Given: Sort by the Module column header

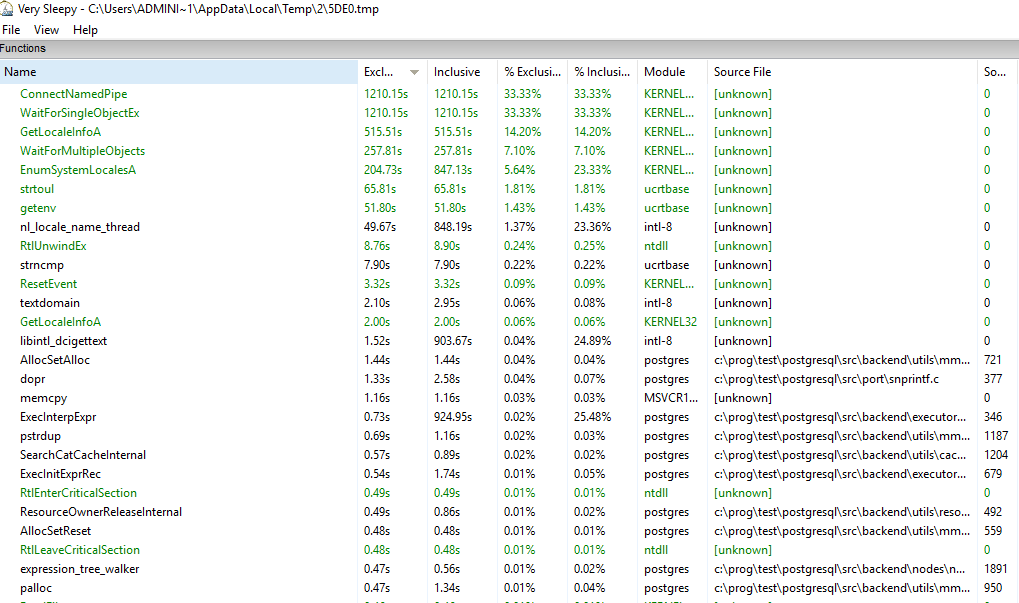Looking at the screenshot, I should pyautogui.click(x=664, y=72).
